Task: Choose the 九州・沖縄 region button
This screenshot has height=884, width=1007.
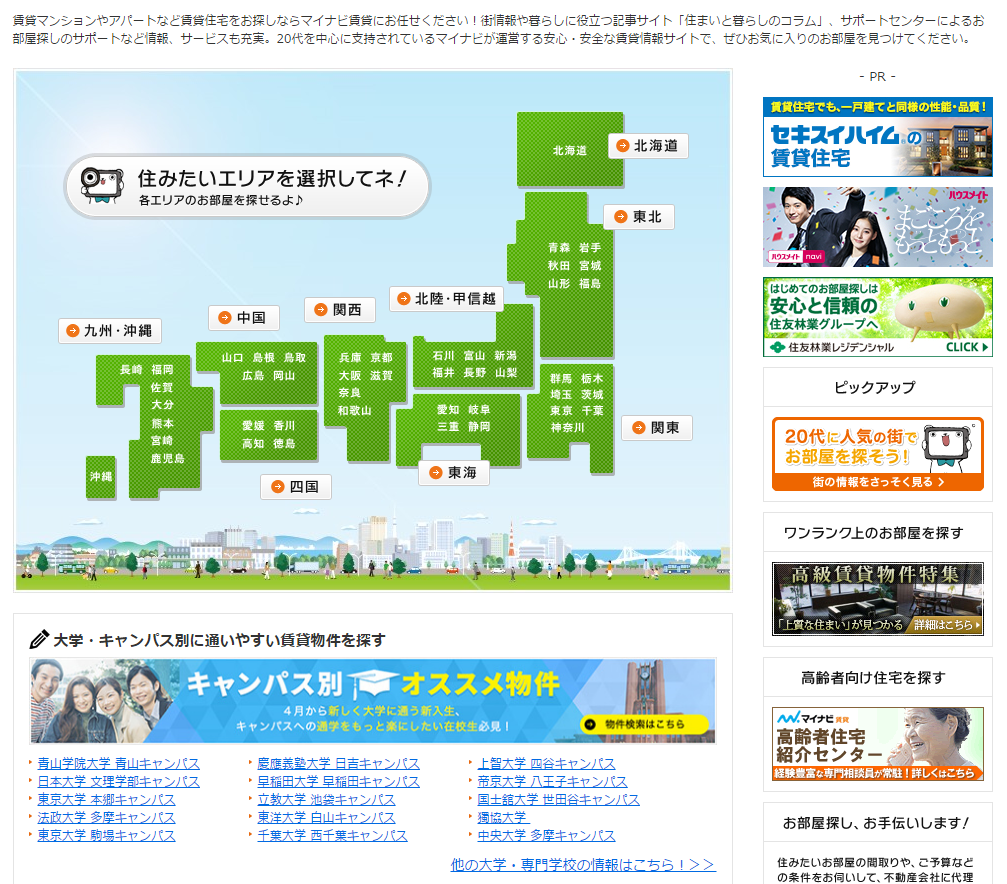Action: click(110, 331)
